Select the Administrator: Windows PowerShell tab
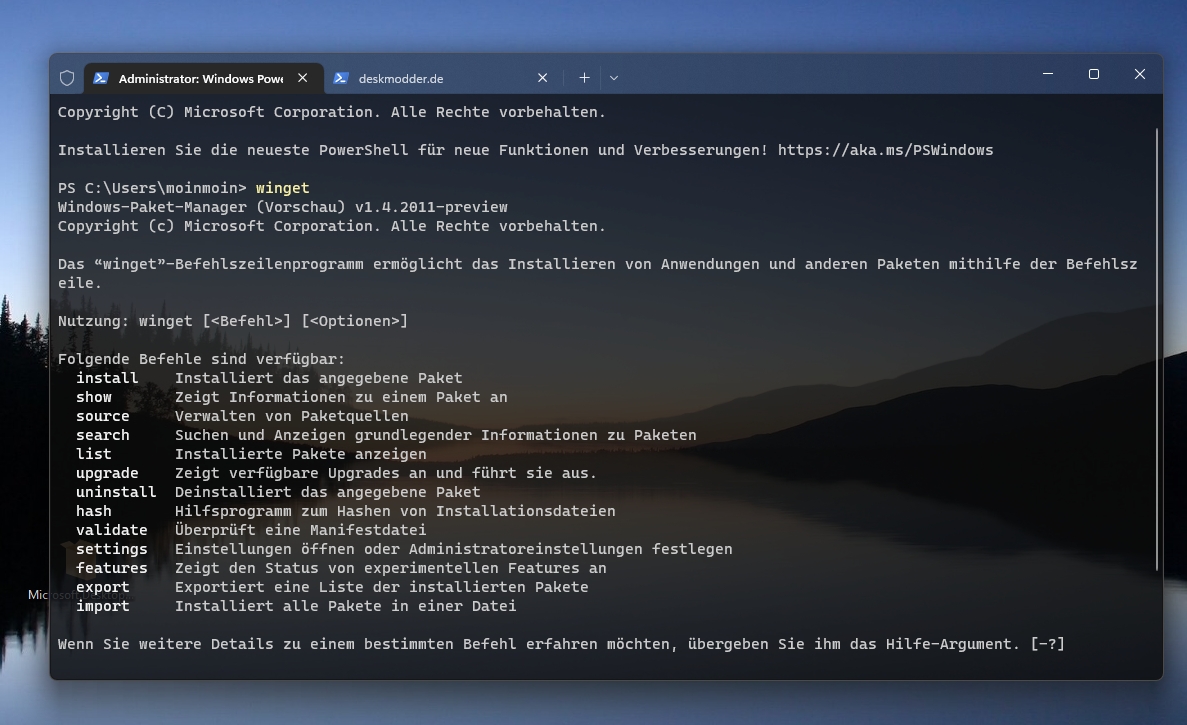The image size is (1187, 725). [x=203, y=78]
